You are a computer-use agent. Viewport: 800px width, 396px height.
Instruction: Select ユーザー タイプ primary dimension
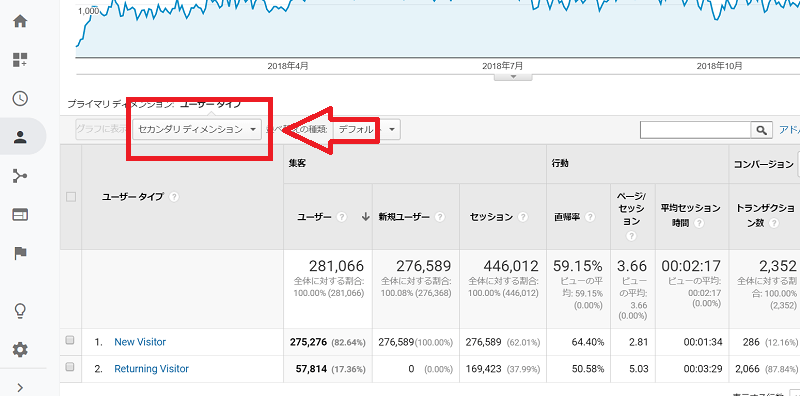tap(211, 104)
